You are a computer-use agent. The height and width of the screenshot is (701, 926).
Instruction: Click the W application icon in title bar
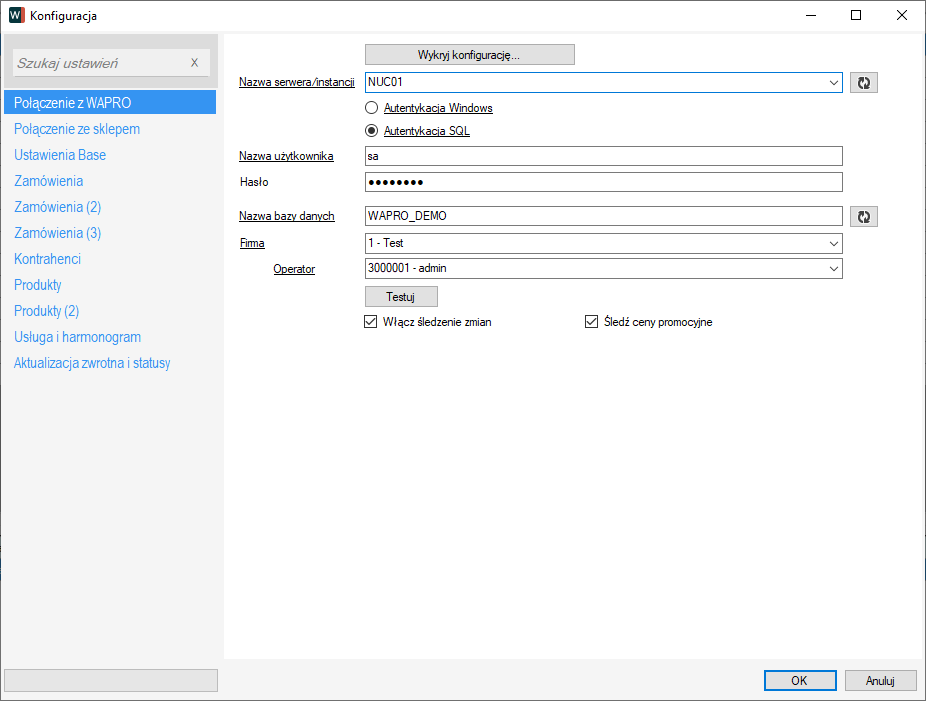pos(16,16)
